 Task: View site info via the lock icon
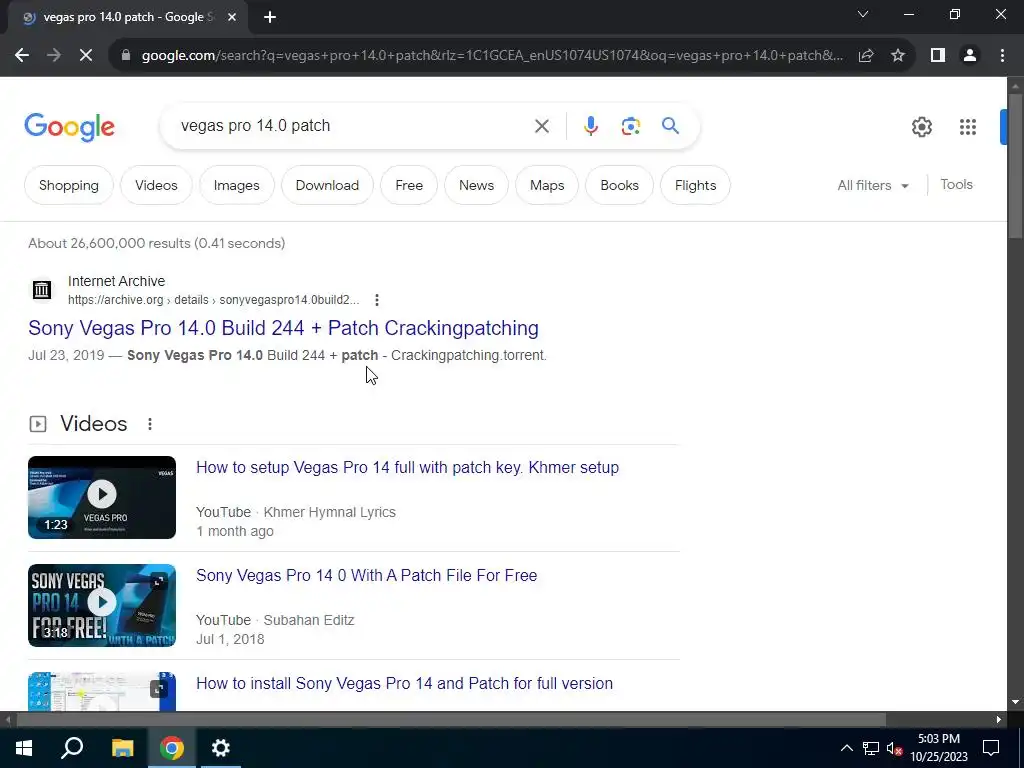[x=126, y=56]
